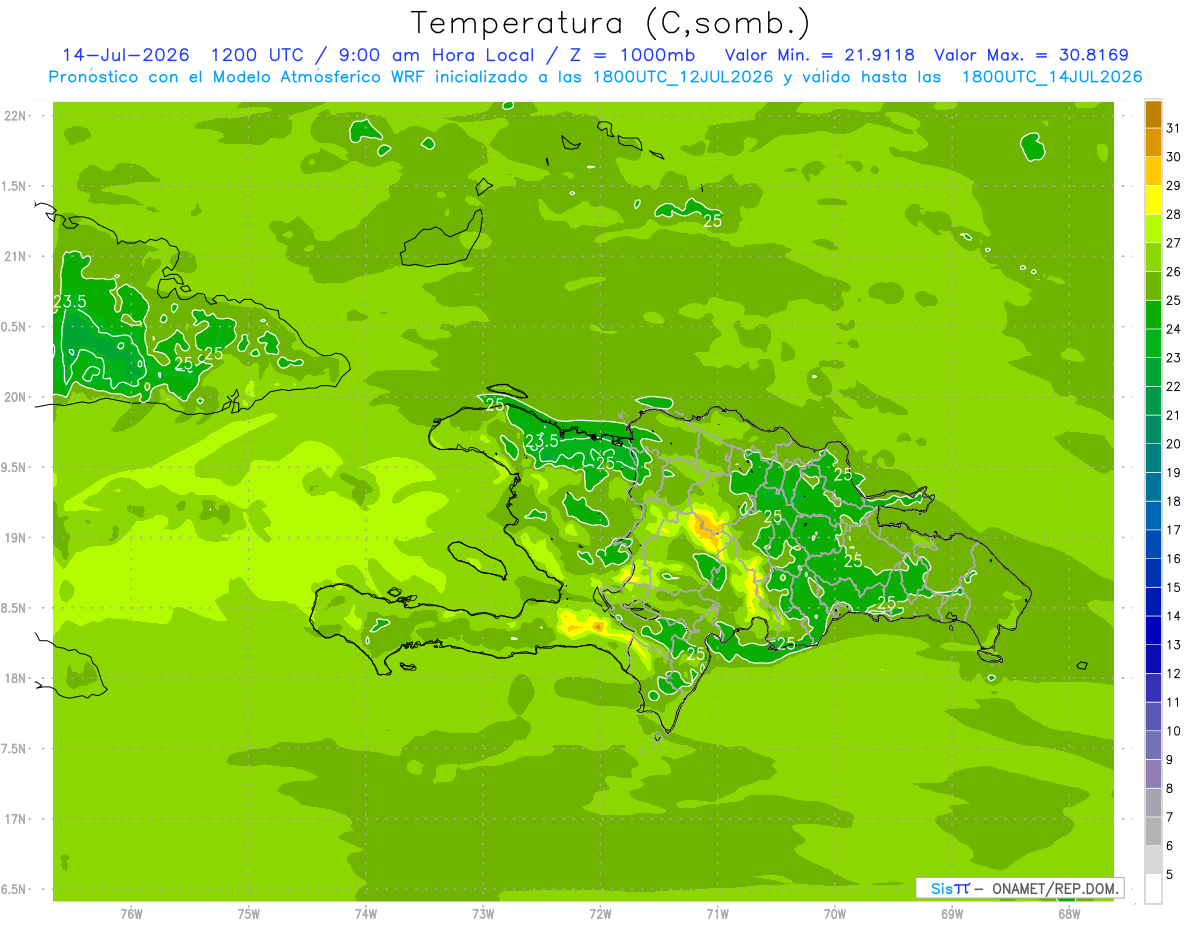Pick the teal legend band between 19 and 20
The image size is (1200, 927).
coord(1153,458)
